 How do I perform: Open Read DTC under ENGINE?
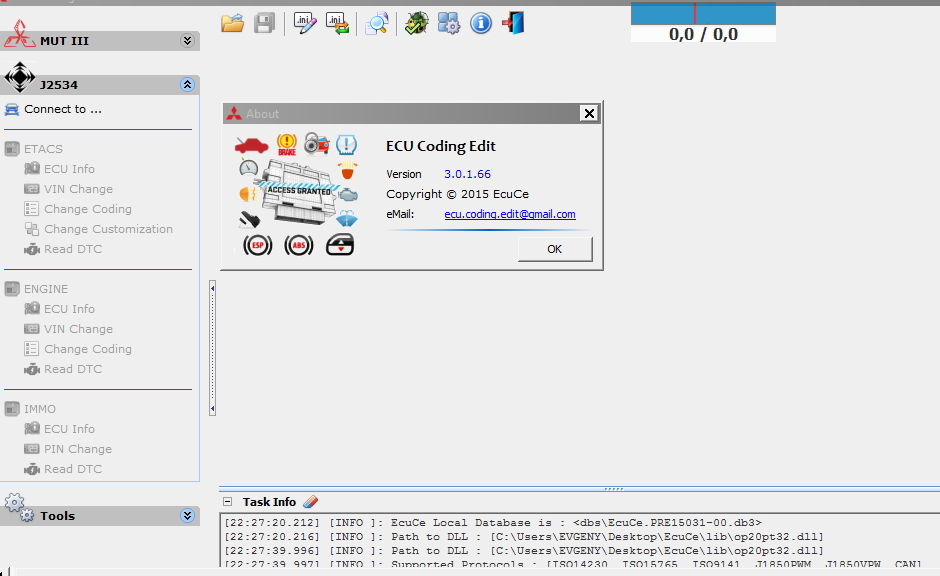(x=73, y=369)
